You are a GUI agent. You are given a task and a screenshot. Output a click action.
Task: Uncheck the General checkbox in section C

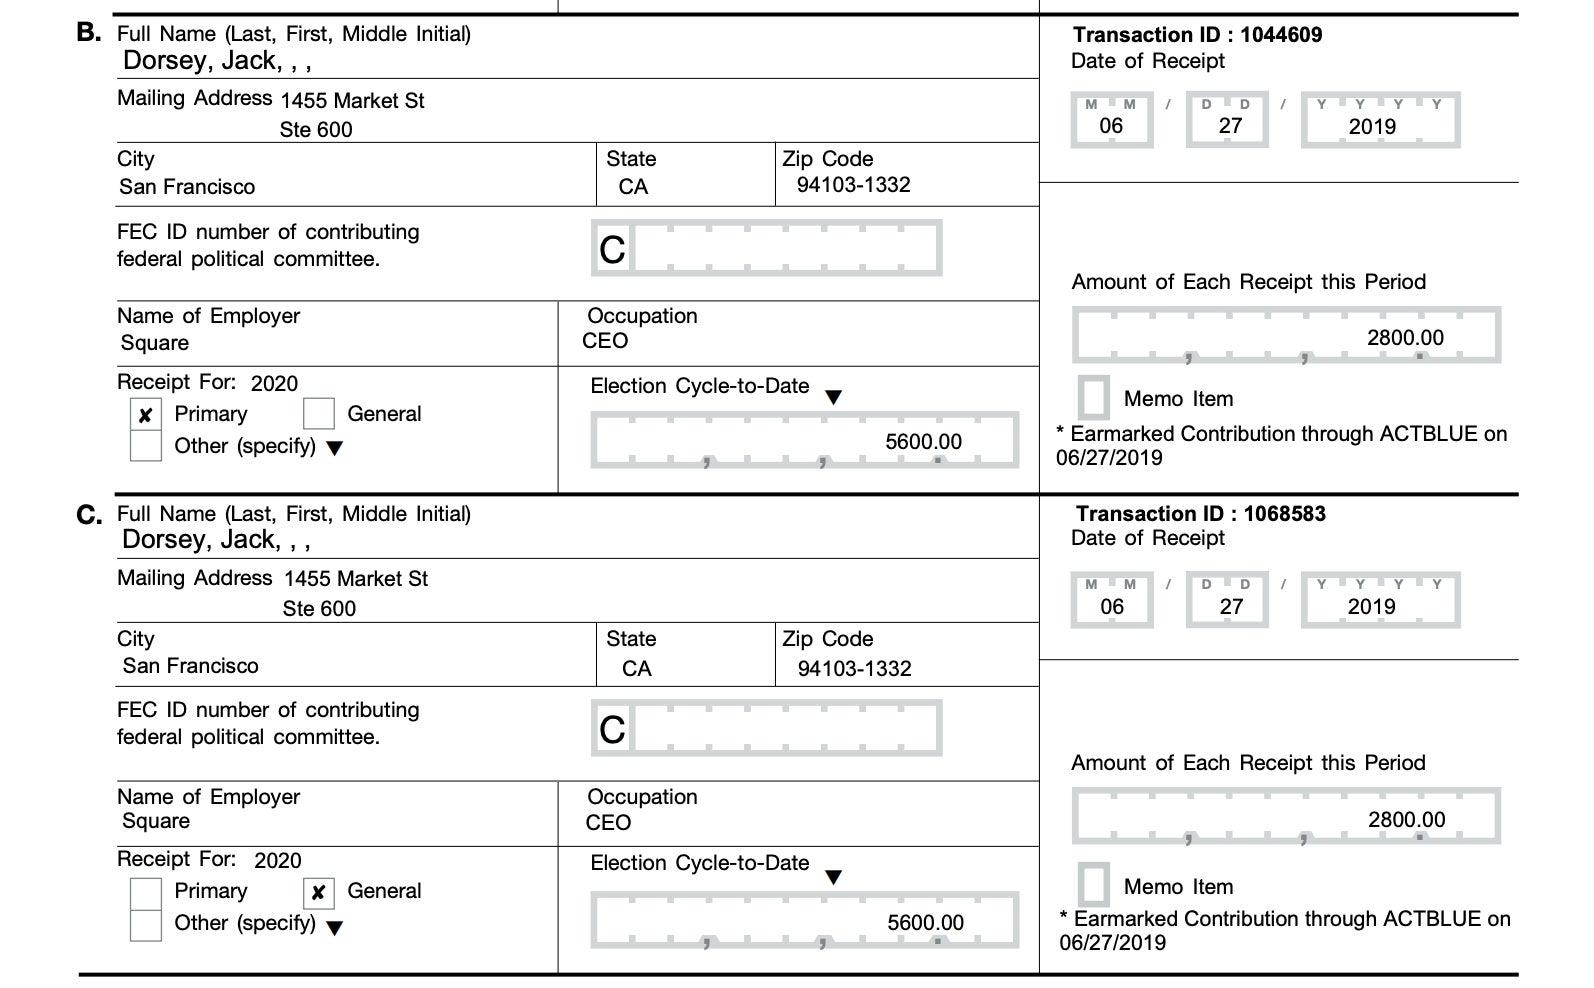pos(318,892)
